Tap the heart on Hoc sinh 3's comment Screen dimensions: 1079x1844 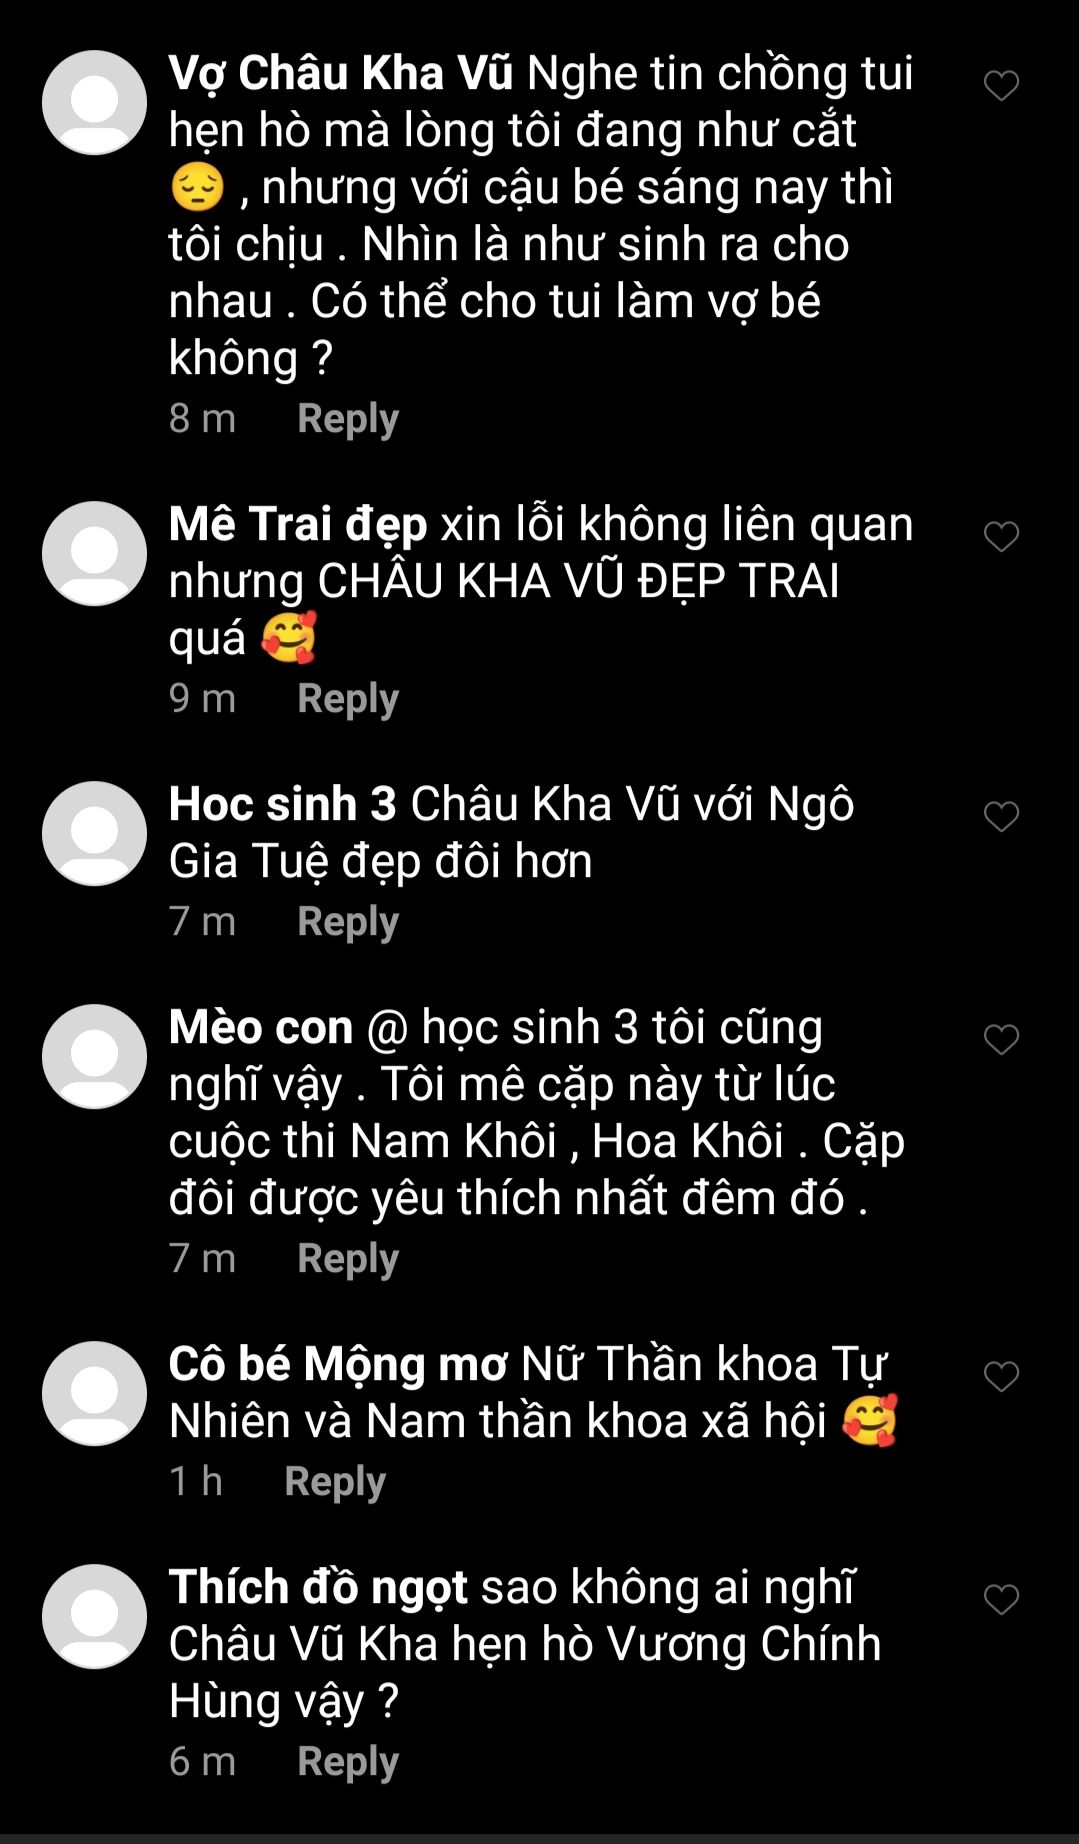click(x=1001, y=817)
